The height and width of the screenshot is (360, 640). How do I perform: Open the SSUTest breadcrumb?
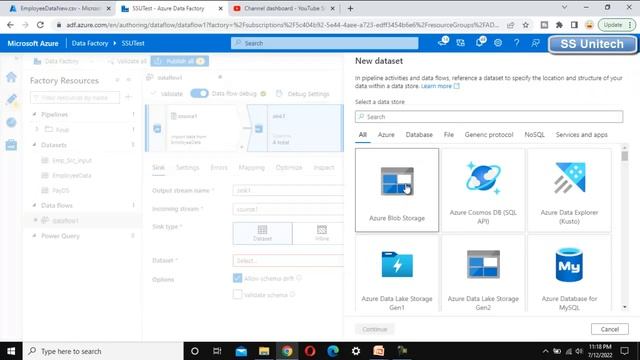(133, 43)
